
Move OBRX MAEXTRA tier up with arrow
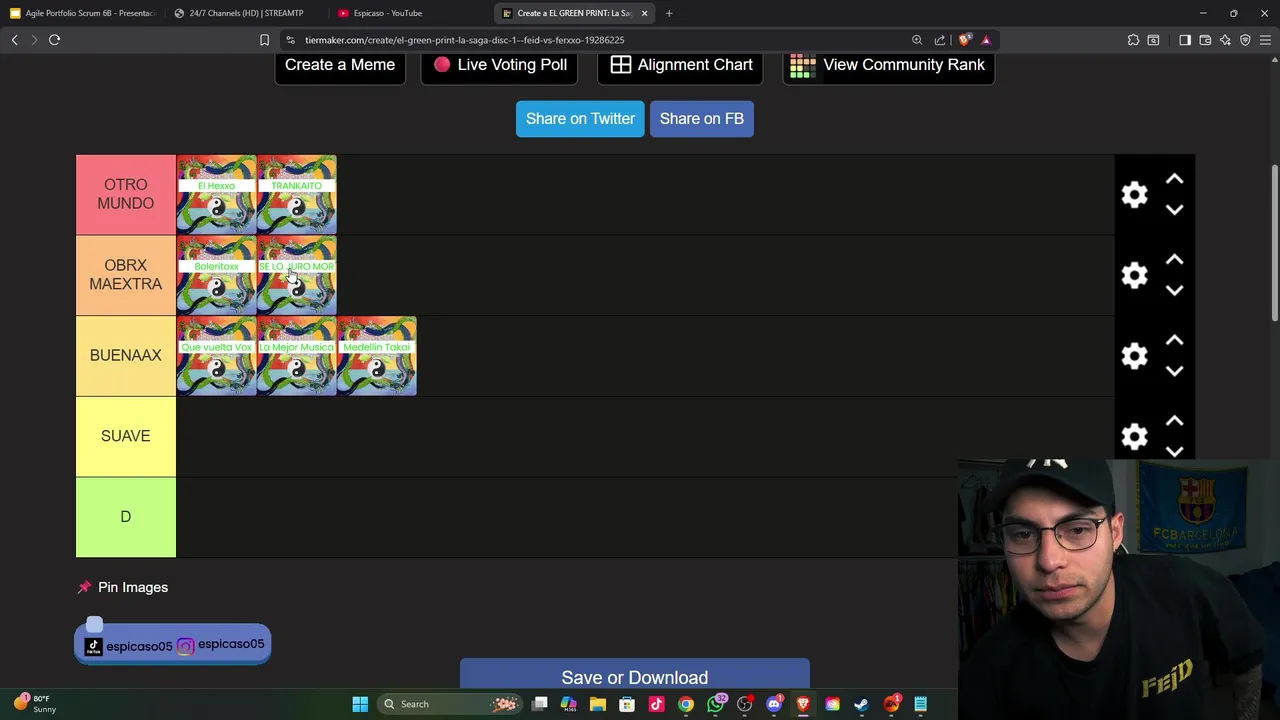pos(1174,260)
